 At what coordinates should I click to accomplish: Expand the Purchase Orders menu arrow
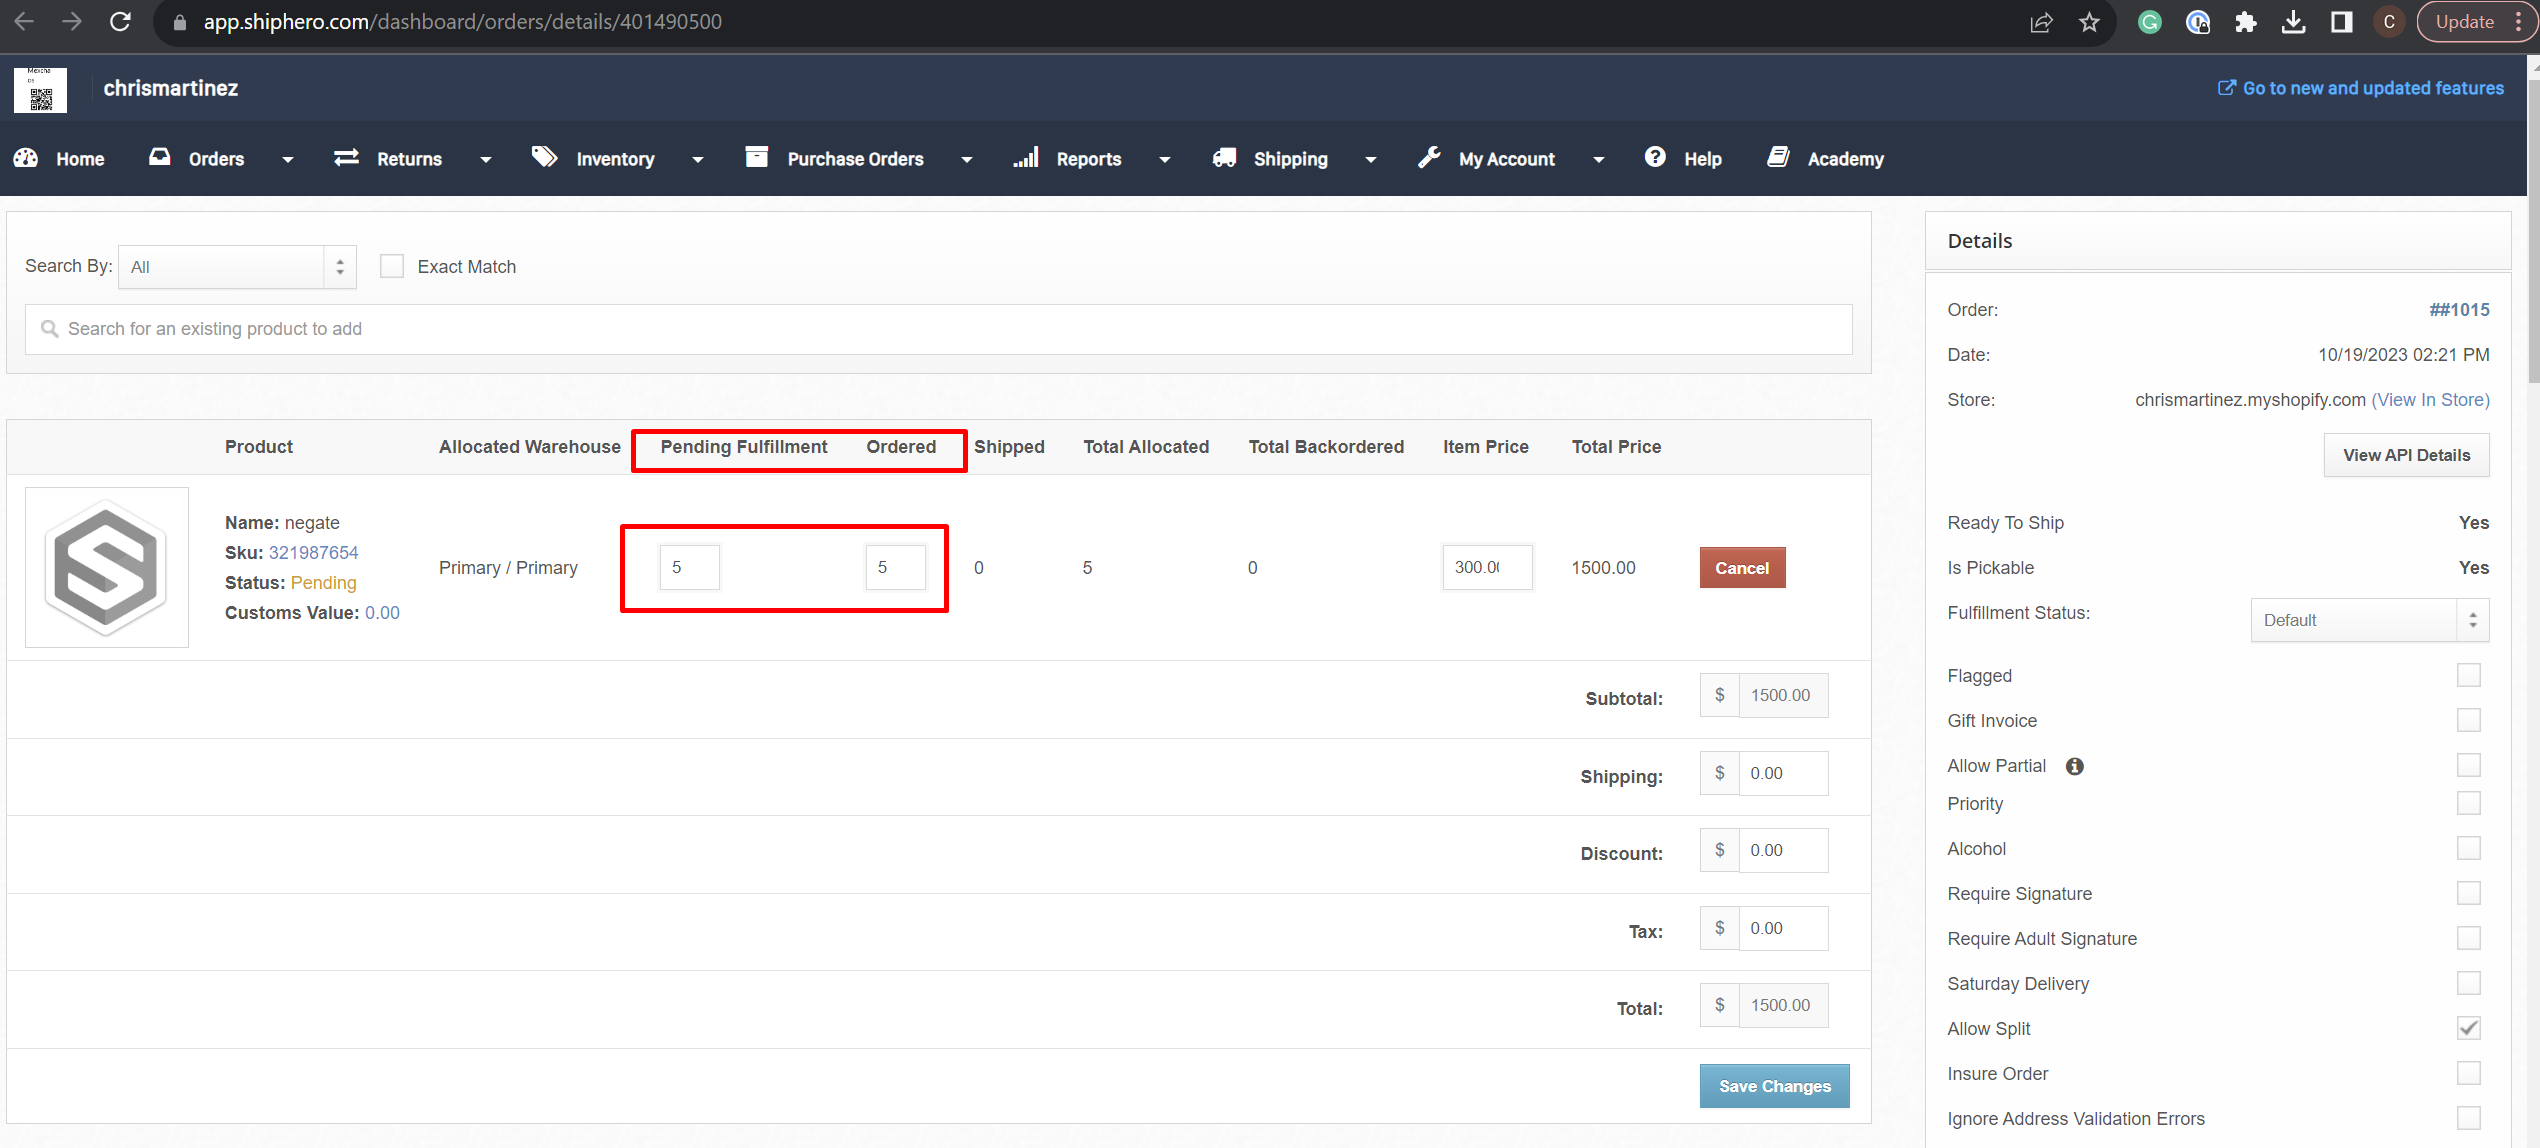point(966,160)
